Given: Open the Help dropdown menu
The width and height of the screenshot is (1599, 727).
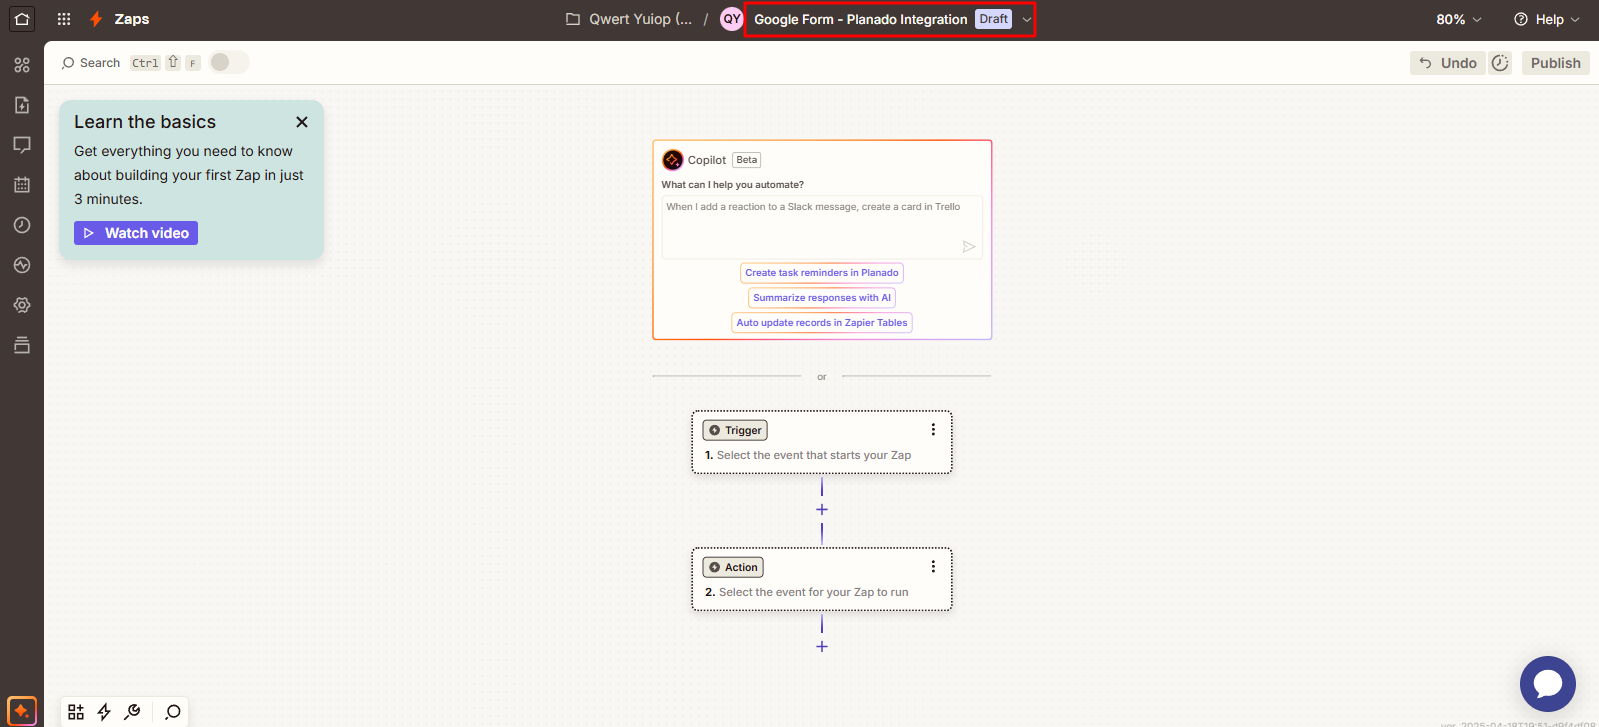Looking at the screenshot, I should [x=1547, y=19].
